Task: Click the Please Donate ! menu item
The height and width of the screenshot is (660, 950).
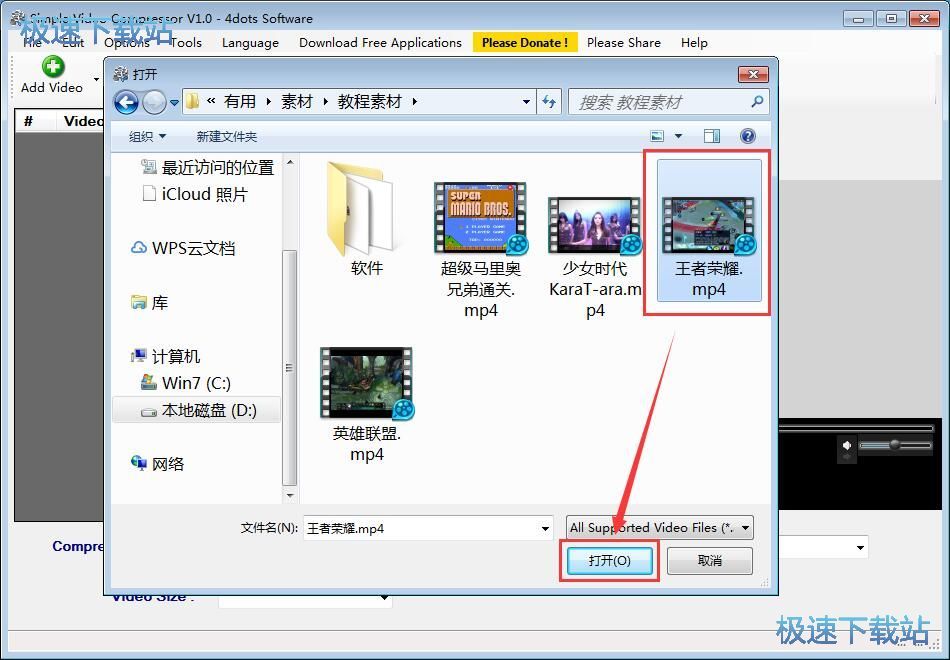Action: 525,42
